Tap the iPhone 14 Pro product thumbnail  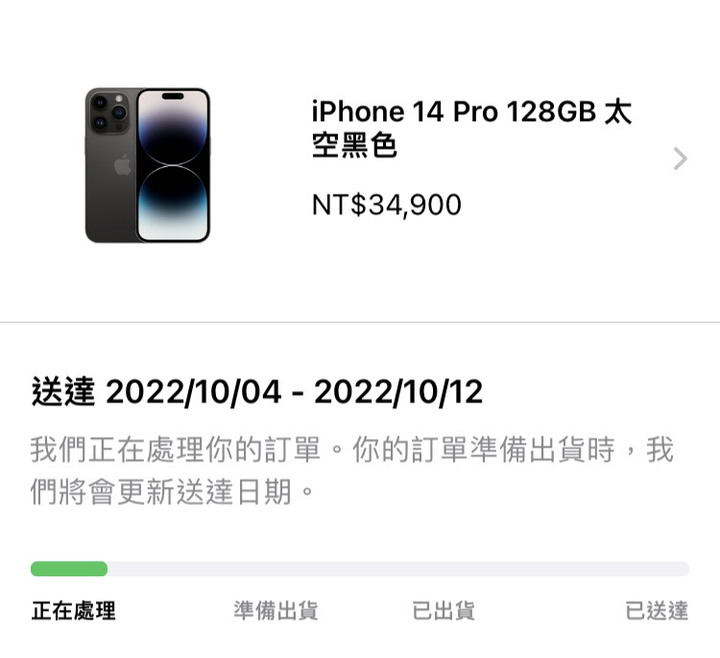tap(147, 165)
